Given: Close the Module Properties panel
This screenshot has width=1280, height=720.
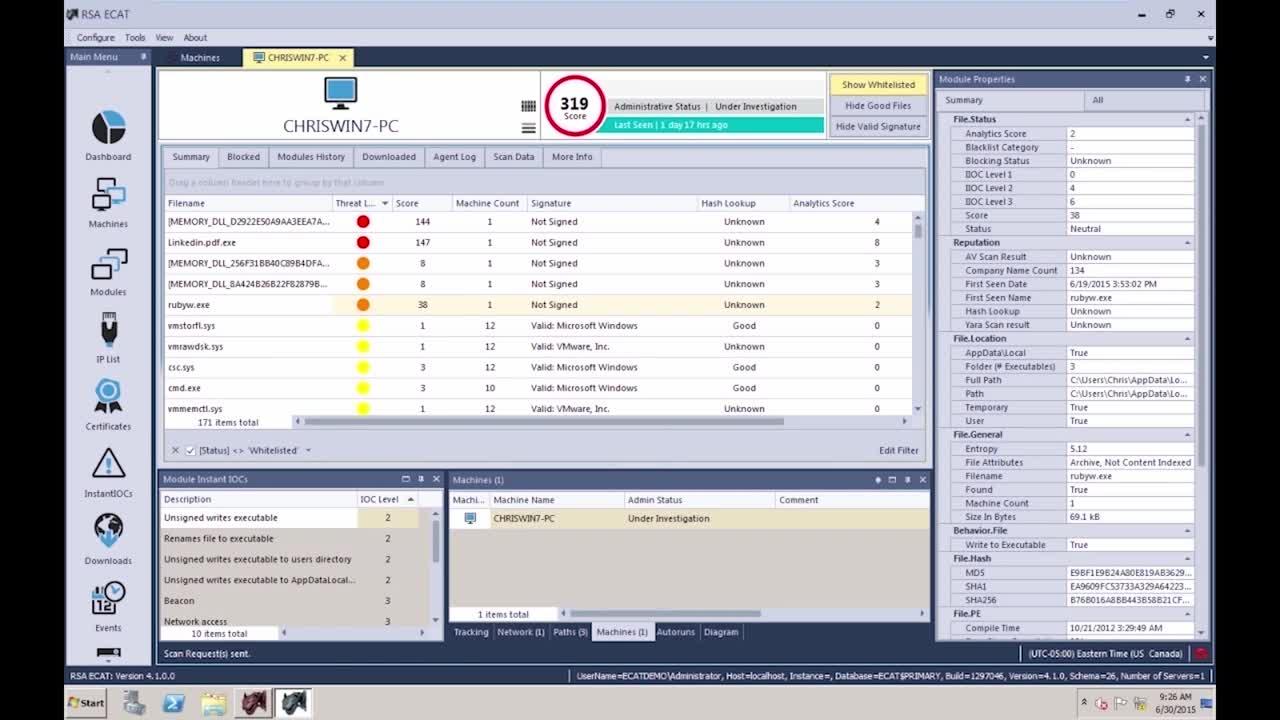Looking at the screenshot, I should tap(1202, 79).
